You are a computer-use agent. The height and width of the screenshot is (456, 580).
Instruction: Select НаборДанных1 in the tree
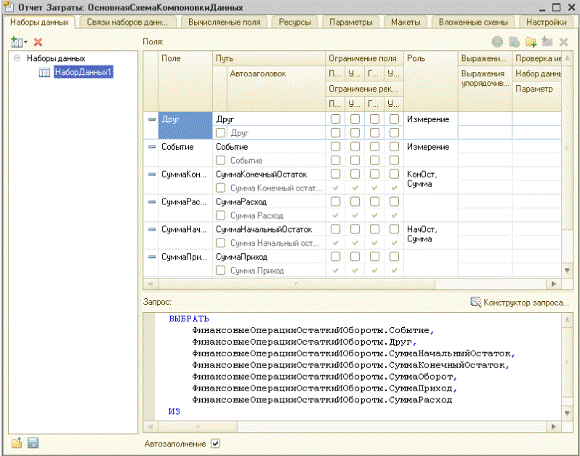[83, 72]
